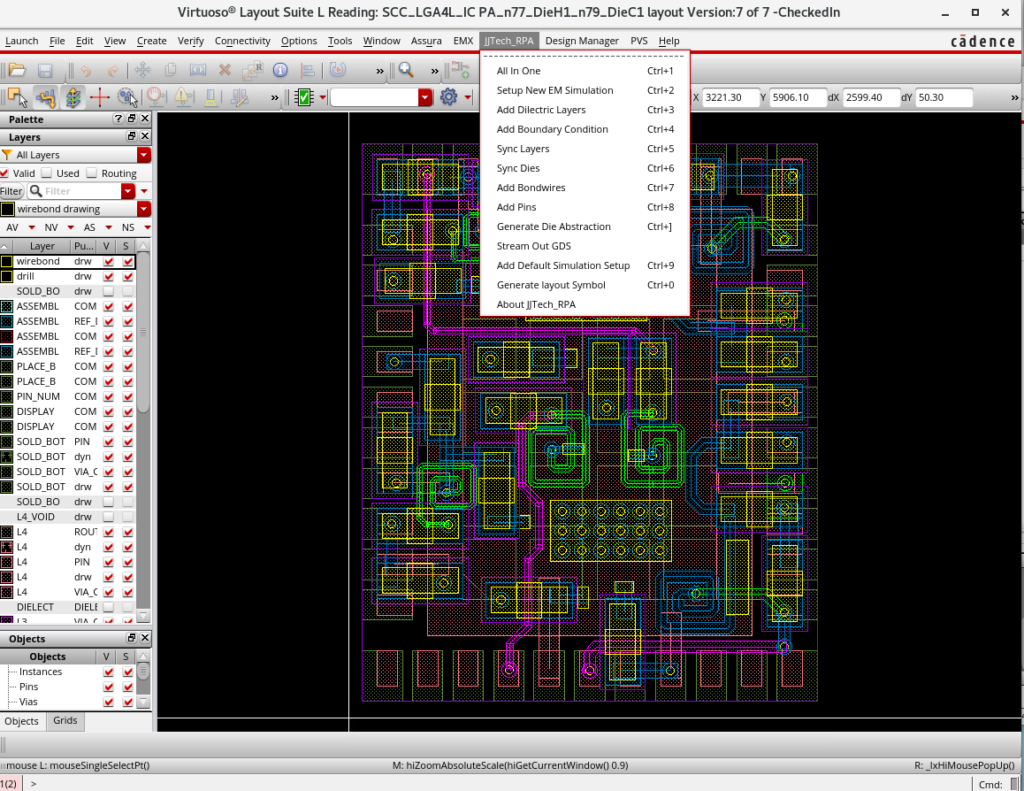This screenshot has height=791, width=1024.
Task: Open the wirebond drawing layer dropdown
Action: 144,209
